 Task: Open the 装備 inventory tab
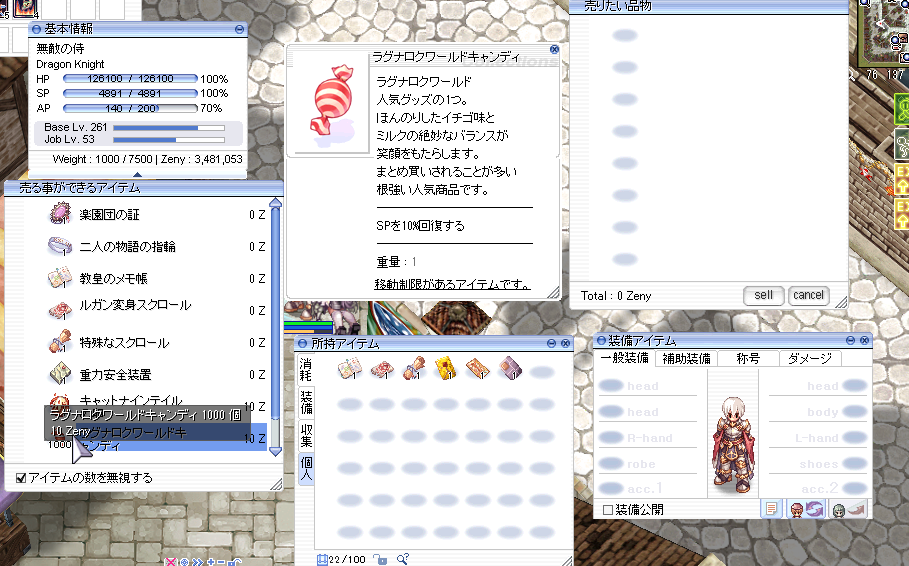coord(306,402)
